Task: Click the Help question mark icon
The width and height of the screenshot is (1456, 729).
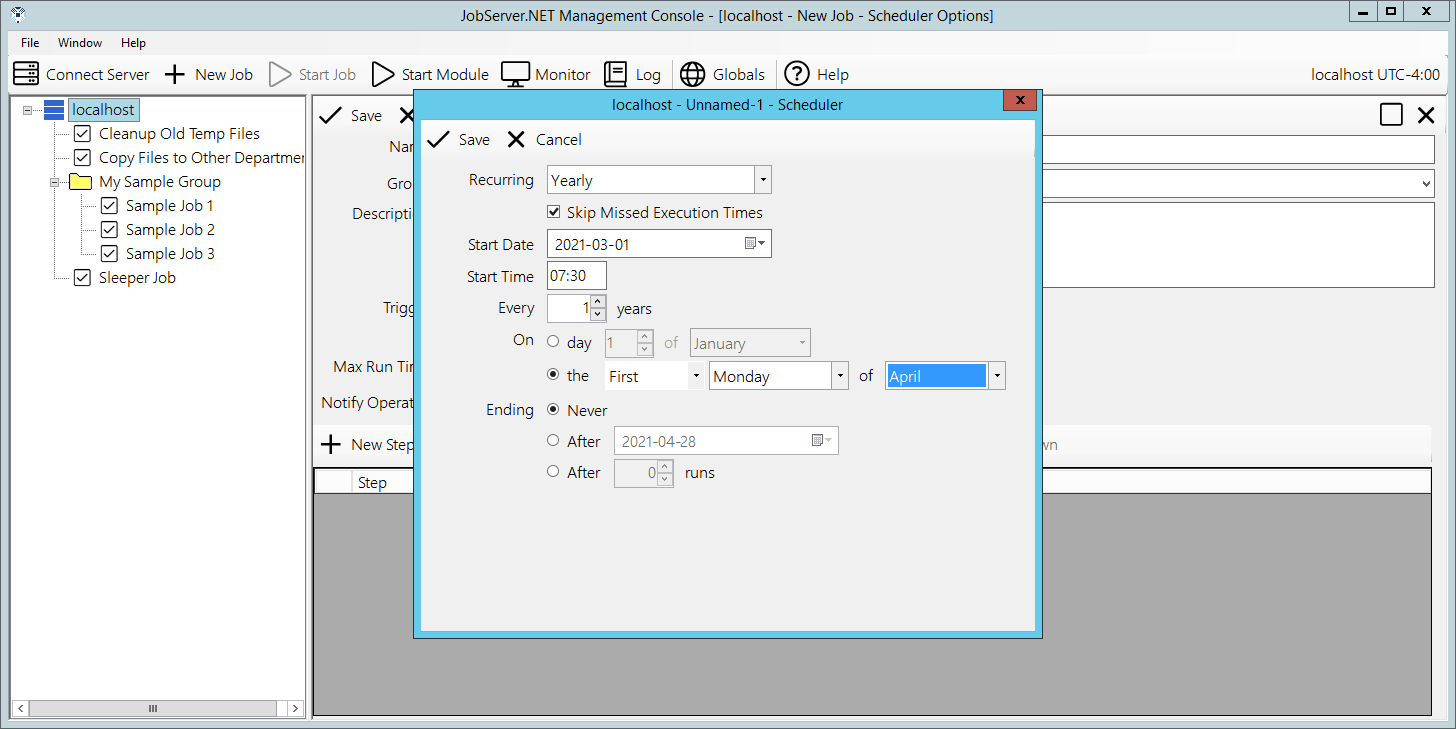Action: (796, 74)
